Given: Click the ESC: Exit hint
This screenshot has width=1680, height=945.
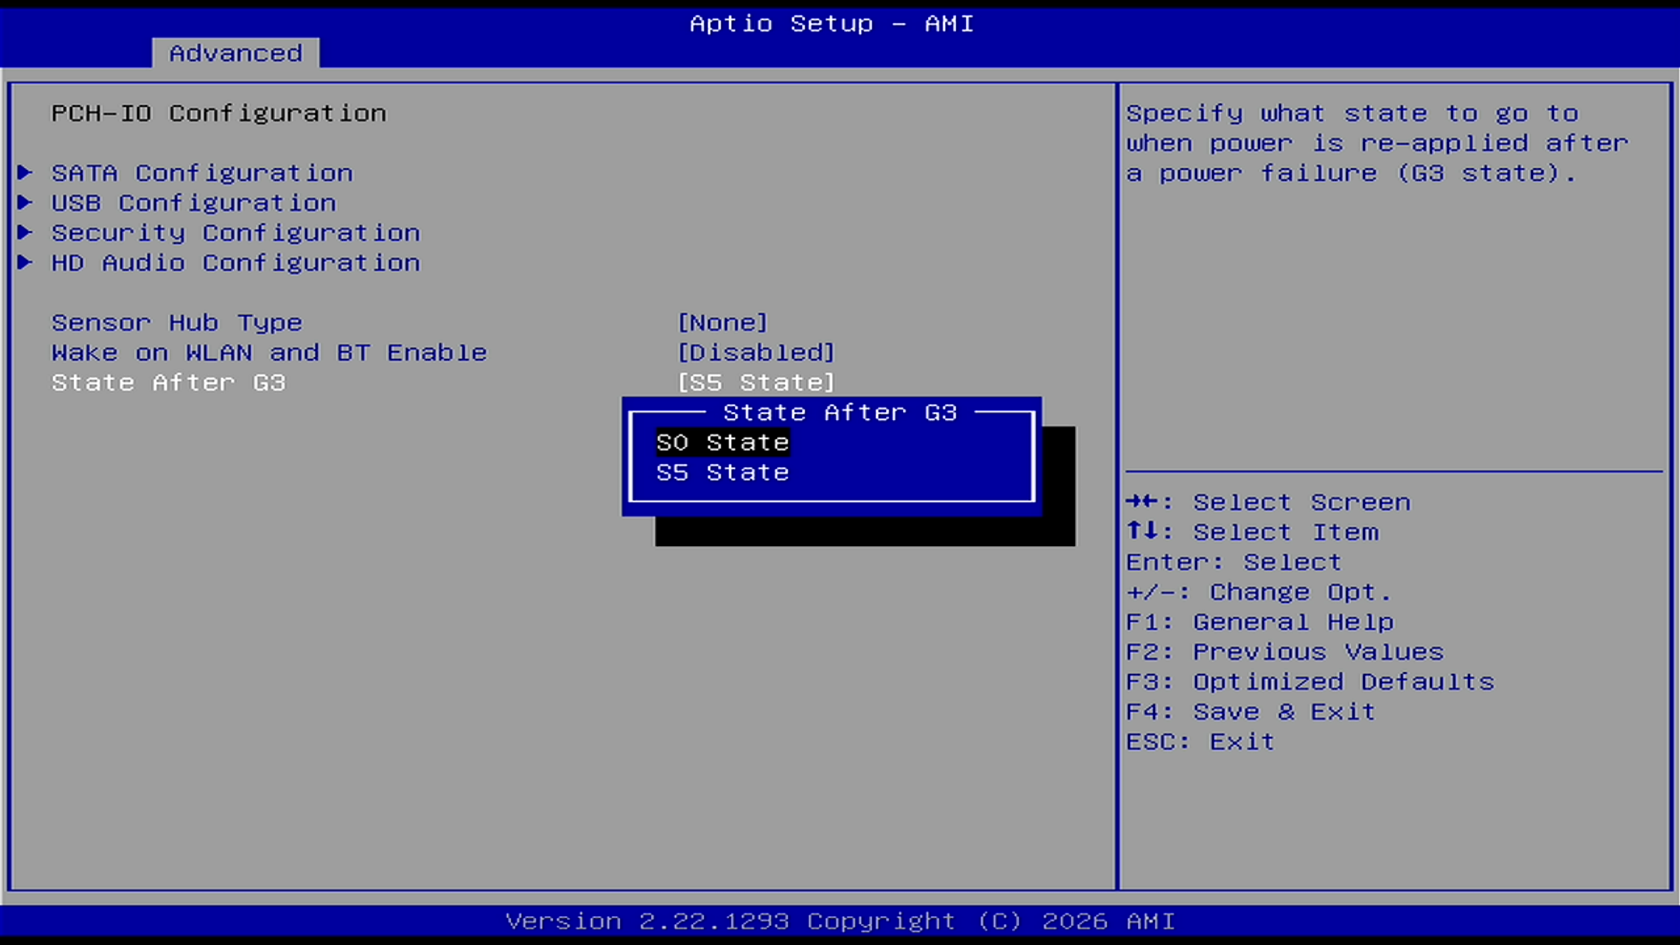Looking at the screenshot, I should click(x=1201, y=742).
